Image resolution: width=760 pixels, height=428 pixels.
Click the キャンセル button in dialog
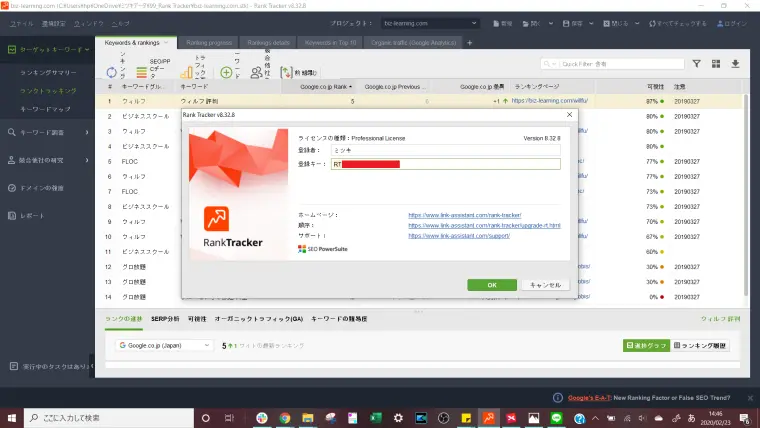point(548,284)
